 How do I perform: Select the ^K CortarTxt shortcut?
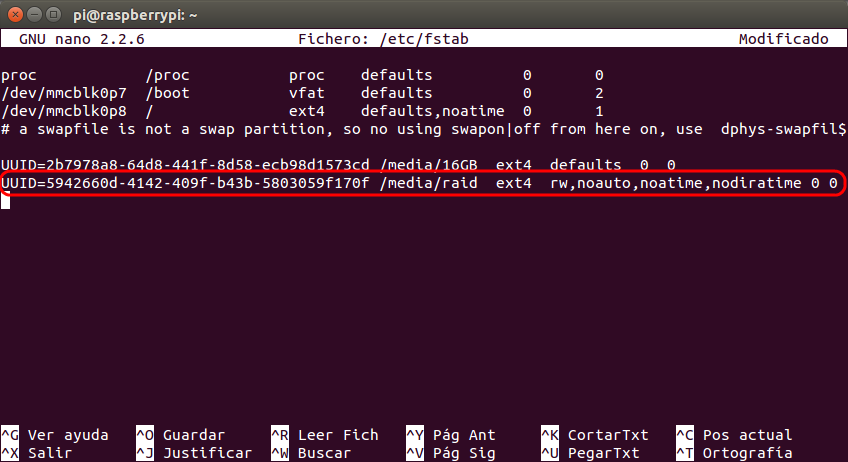594,435
